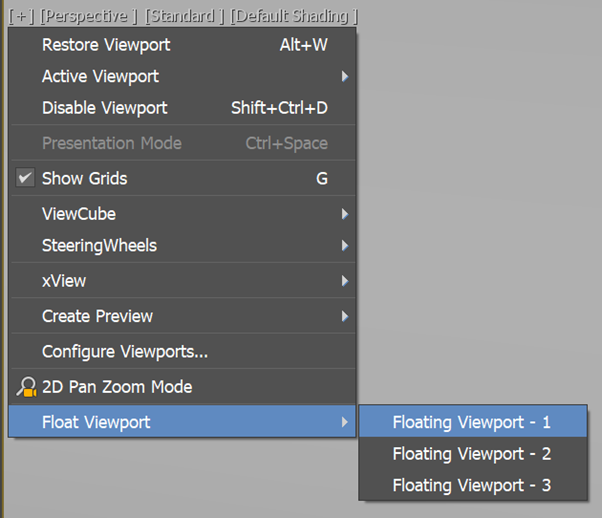Select Restore Viewport menu entry

[182, 45]
